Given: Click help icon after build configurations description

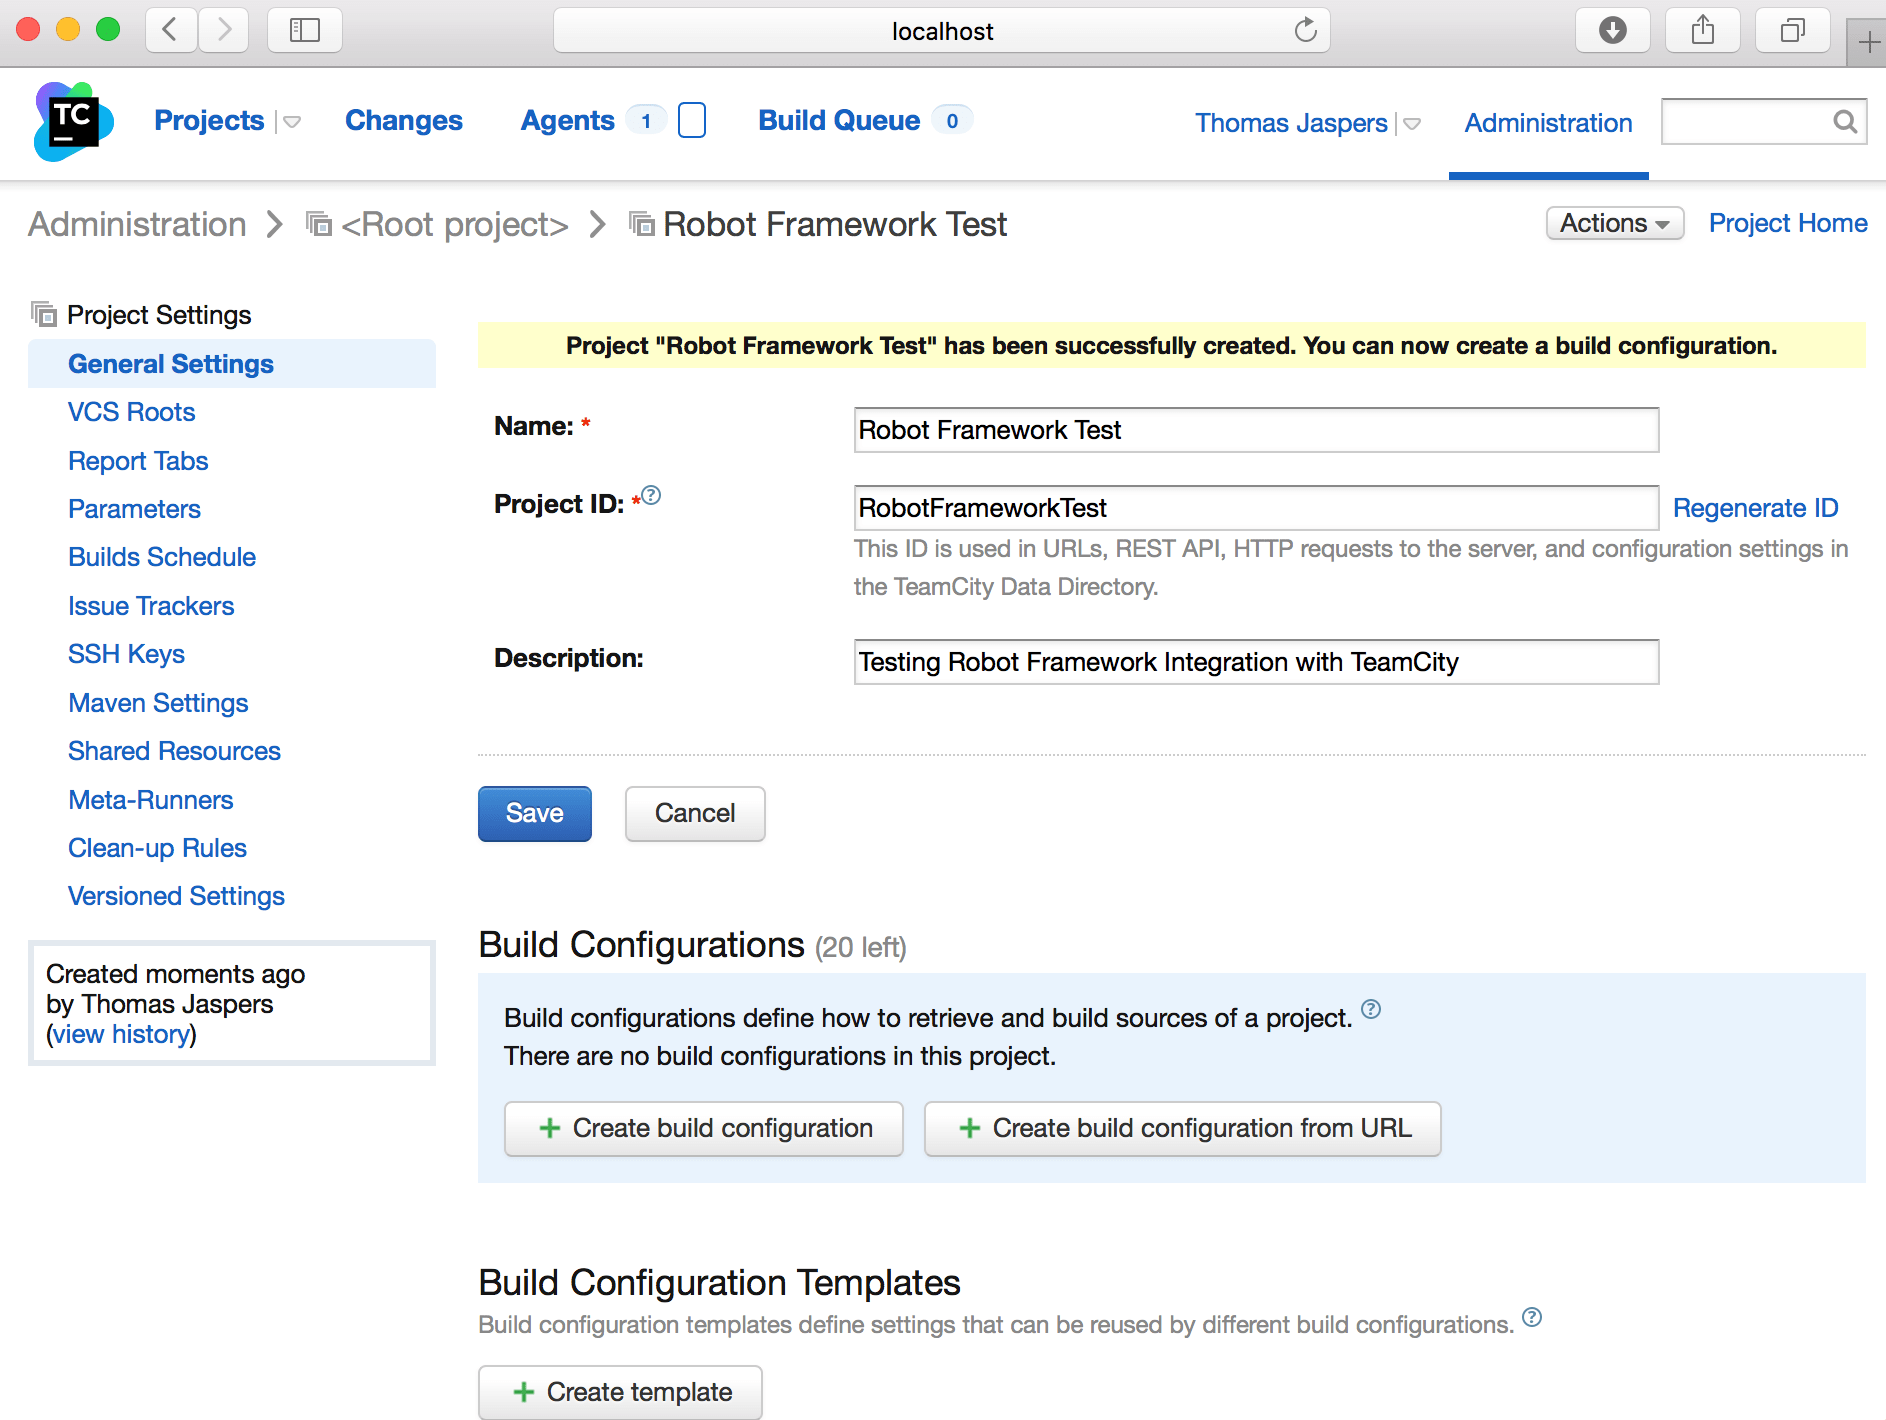Looking at the screenshot, I should (1371, 1009).
